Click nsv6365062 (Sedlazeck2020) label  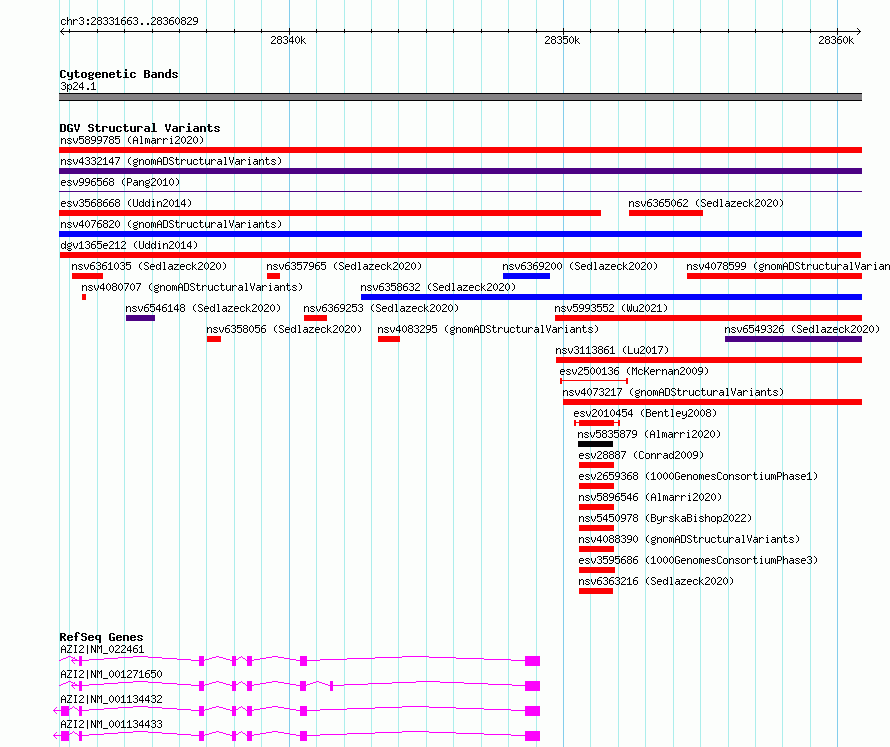pos(706,203)
